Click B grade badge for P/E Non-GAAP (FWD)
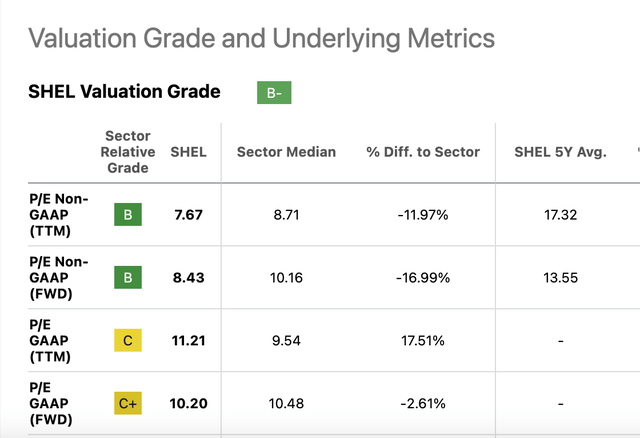The image size is (640, 438). tap(128, 277)
